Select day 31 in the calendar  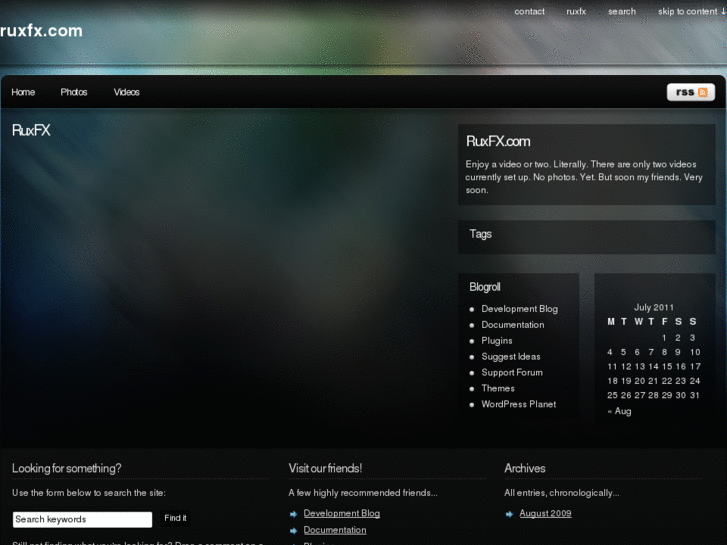[x=694, y=396]
